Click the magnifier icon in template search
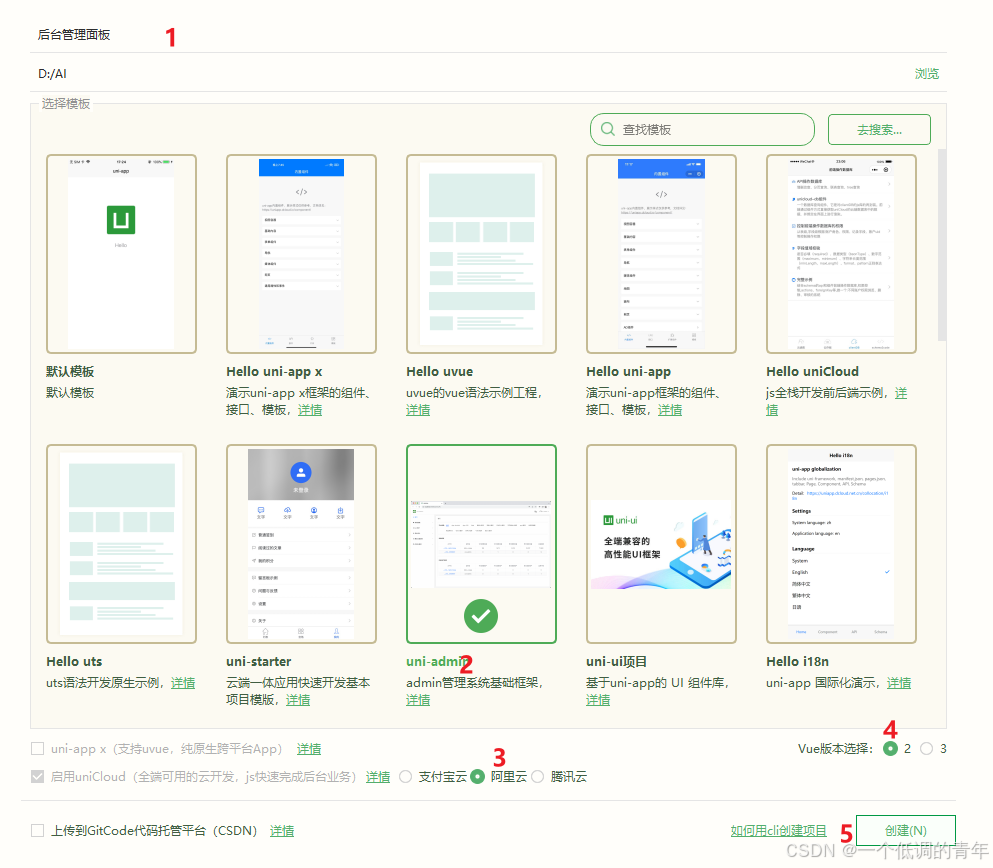This screenshot has height=868, width=993. pos(607,129)
